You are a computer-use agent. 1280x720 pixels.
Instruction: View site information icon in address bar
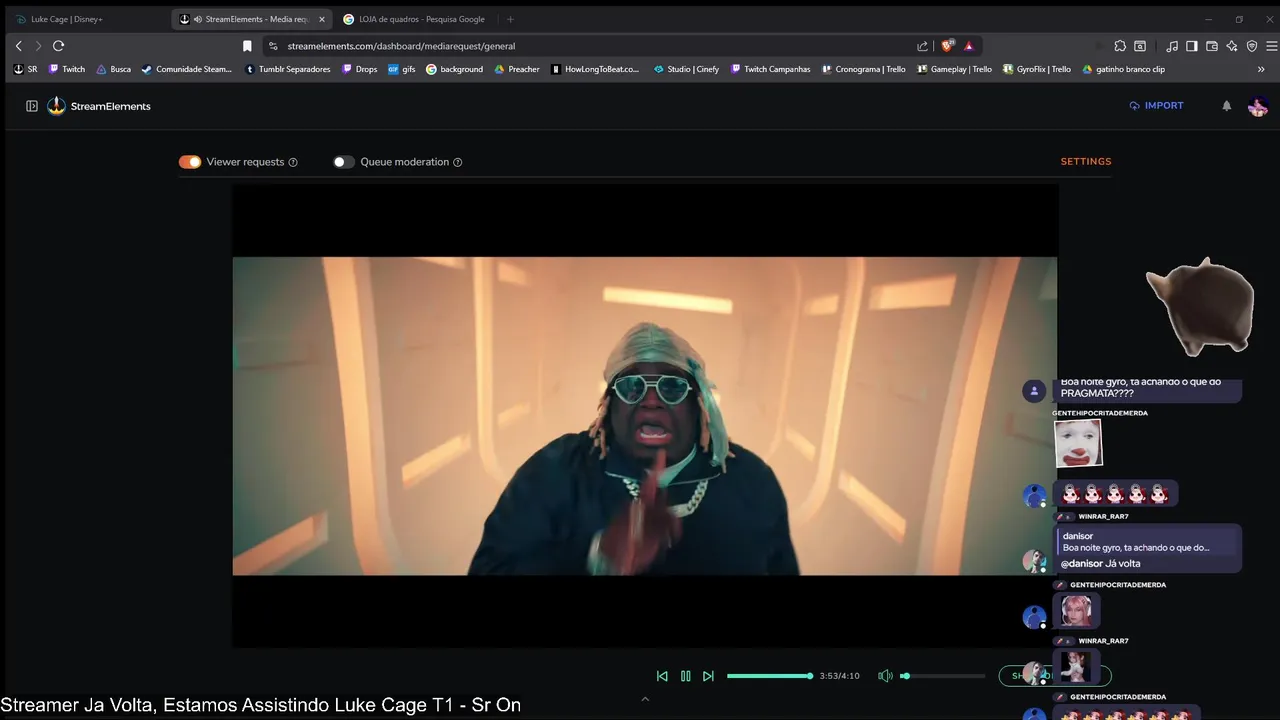tap(273, 46)
